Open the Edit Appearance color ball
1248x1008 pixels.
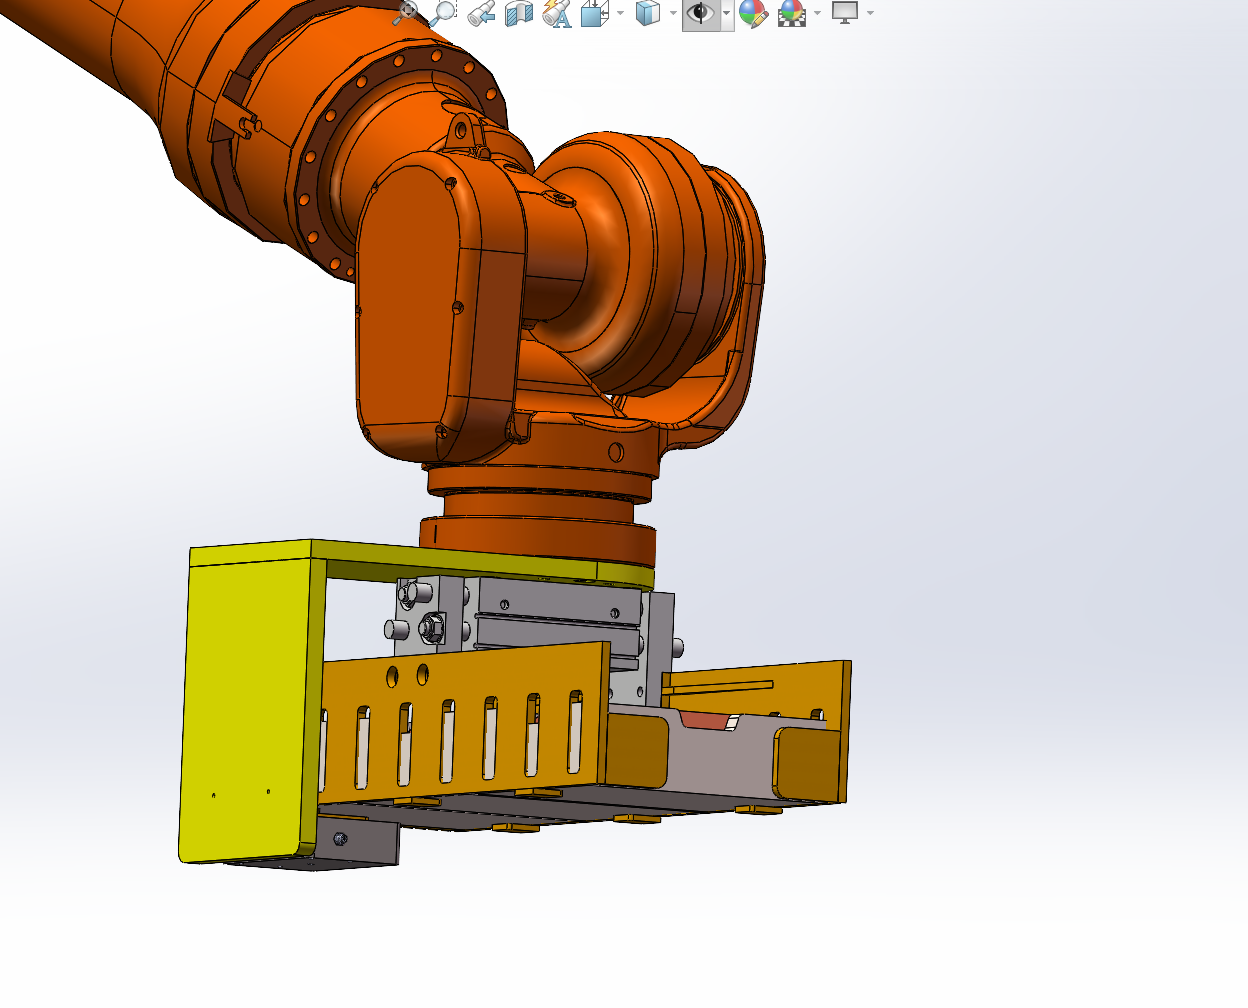tap(753, 13)
